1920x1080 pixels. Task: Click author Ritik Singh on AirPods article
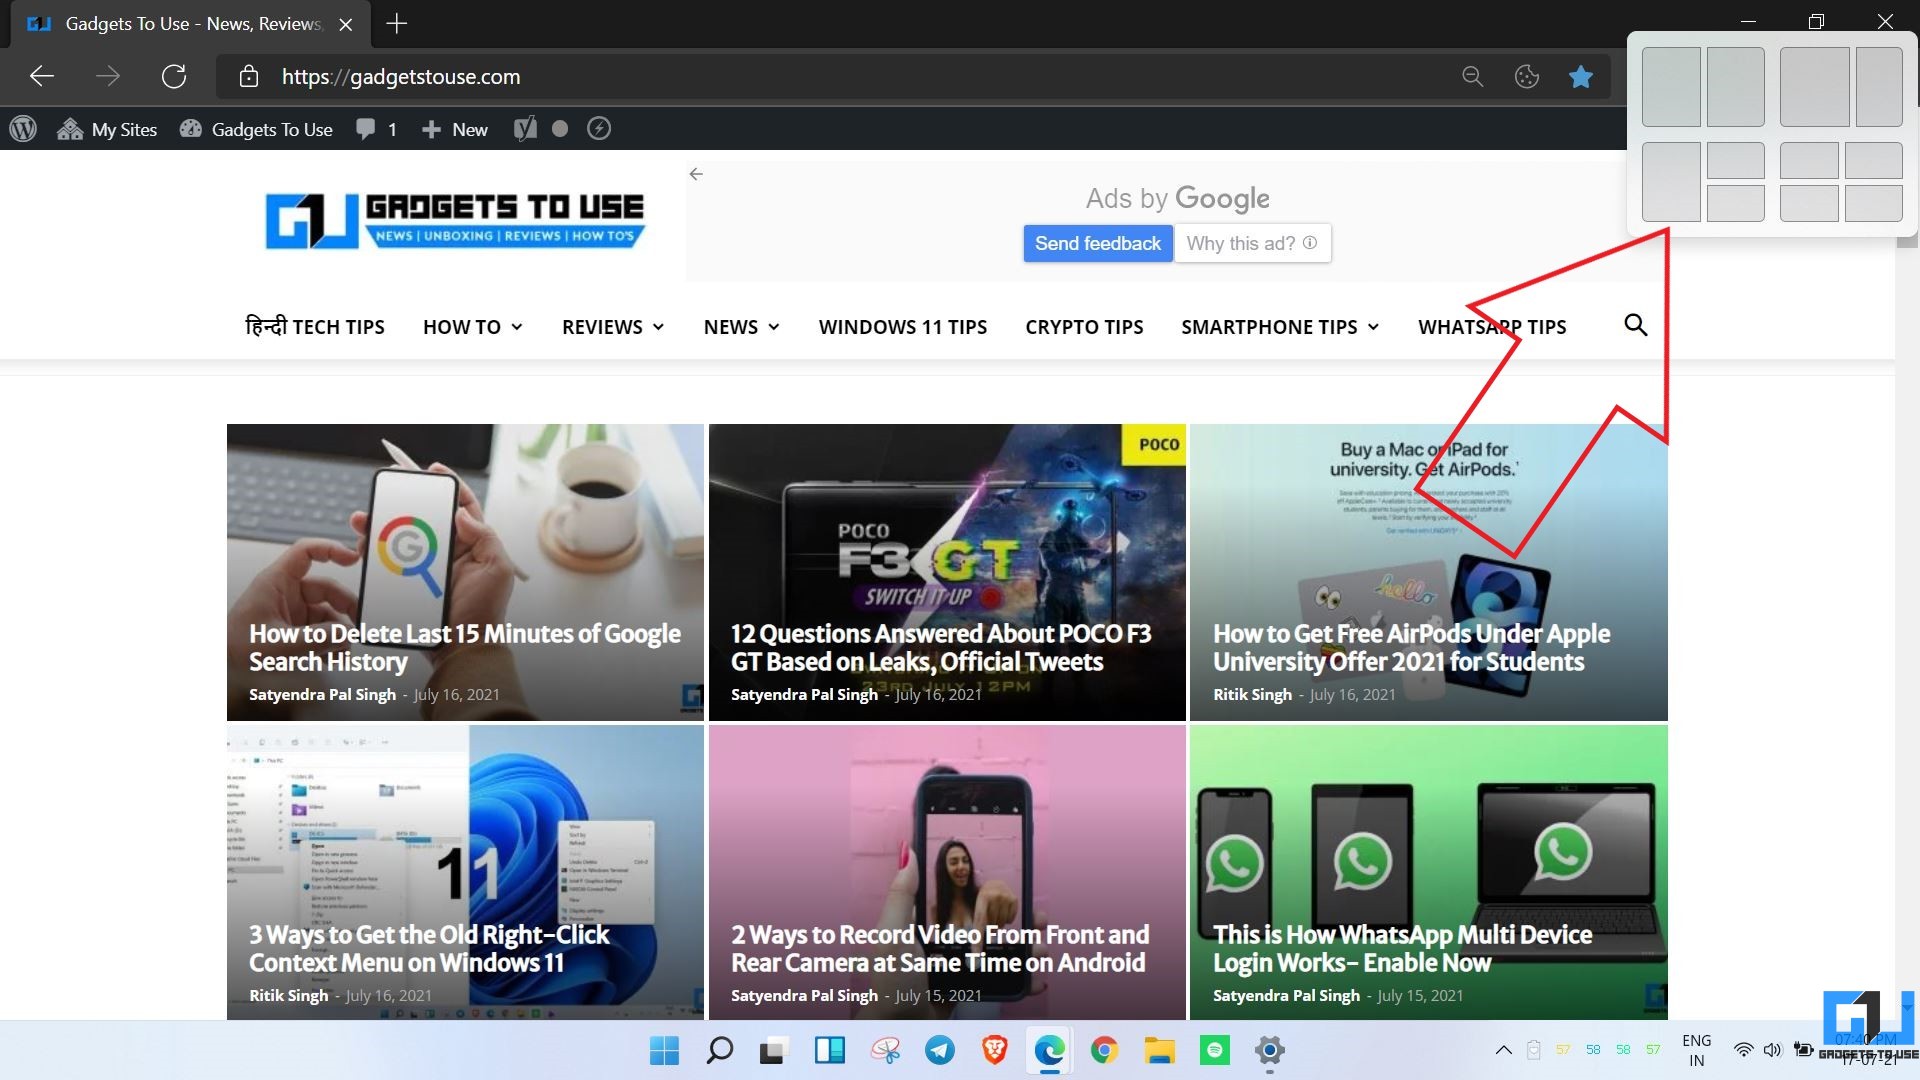pyautogui.click(x=1252, y=695)
